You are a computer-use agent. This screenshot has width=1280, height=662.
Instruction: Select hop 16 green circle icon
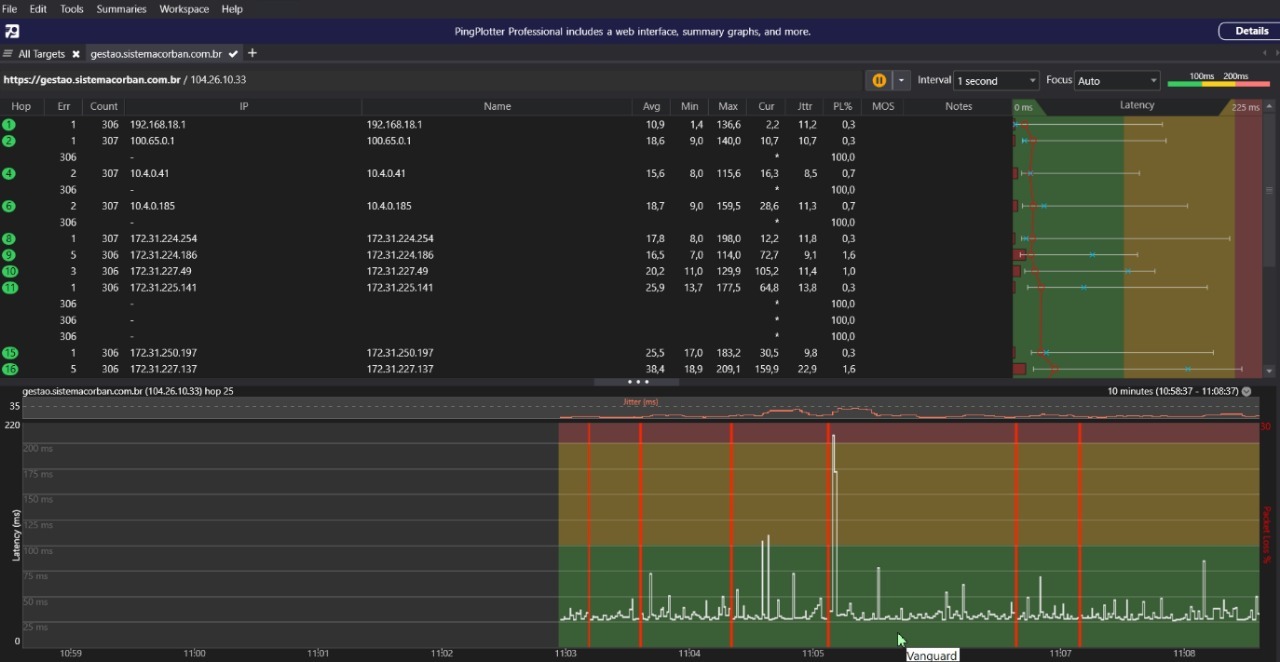pyautogui.click(x=10, y=369)
